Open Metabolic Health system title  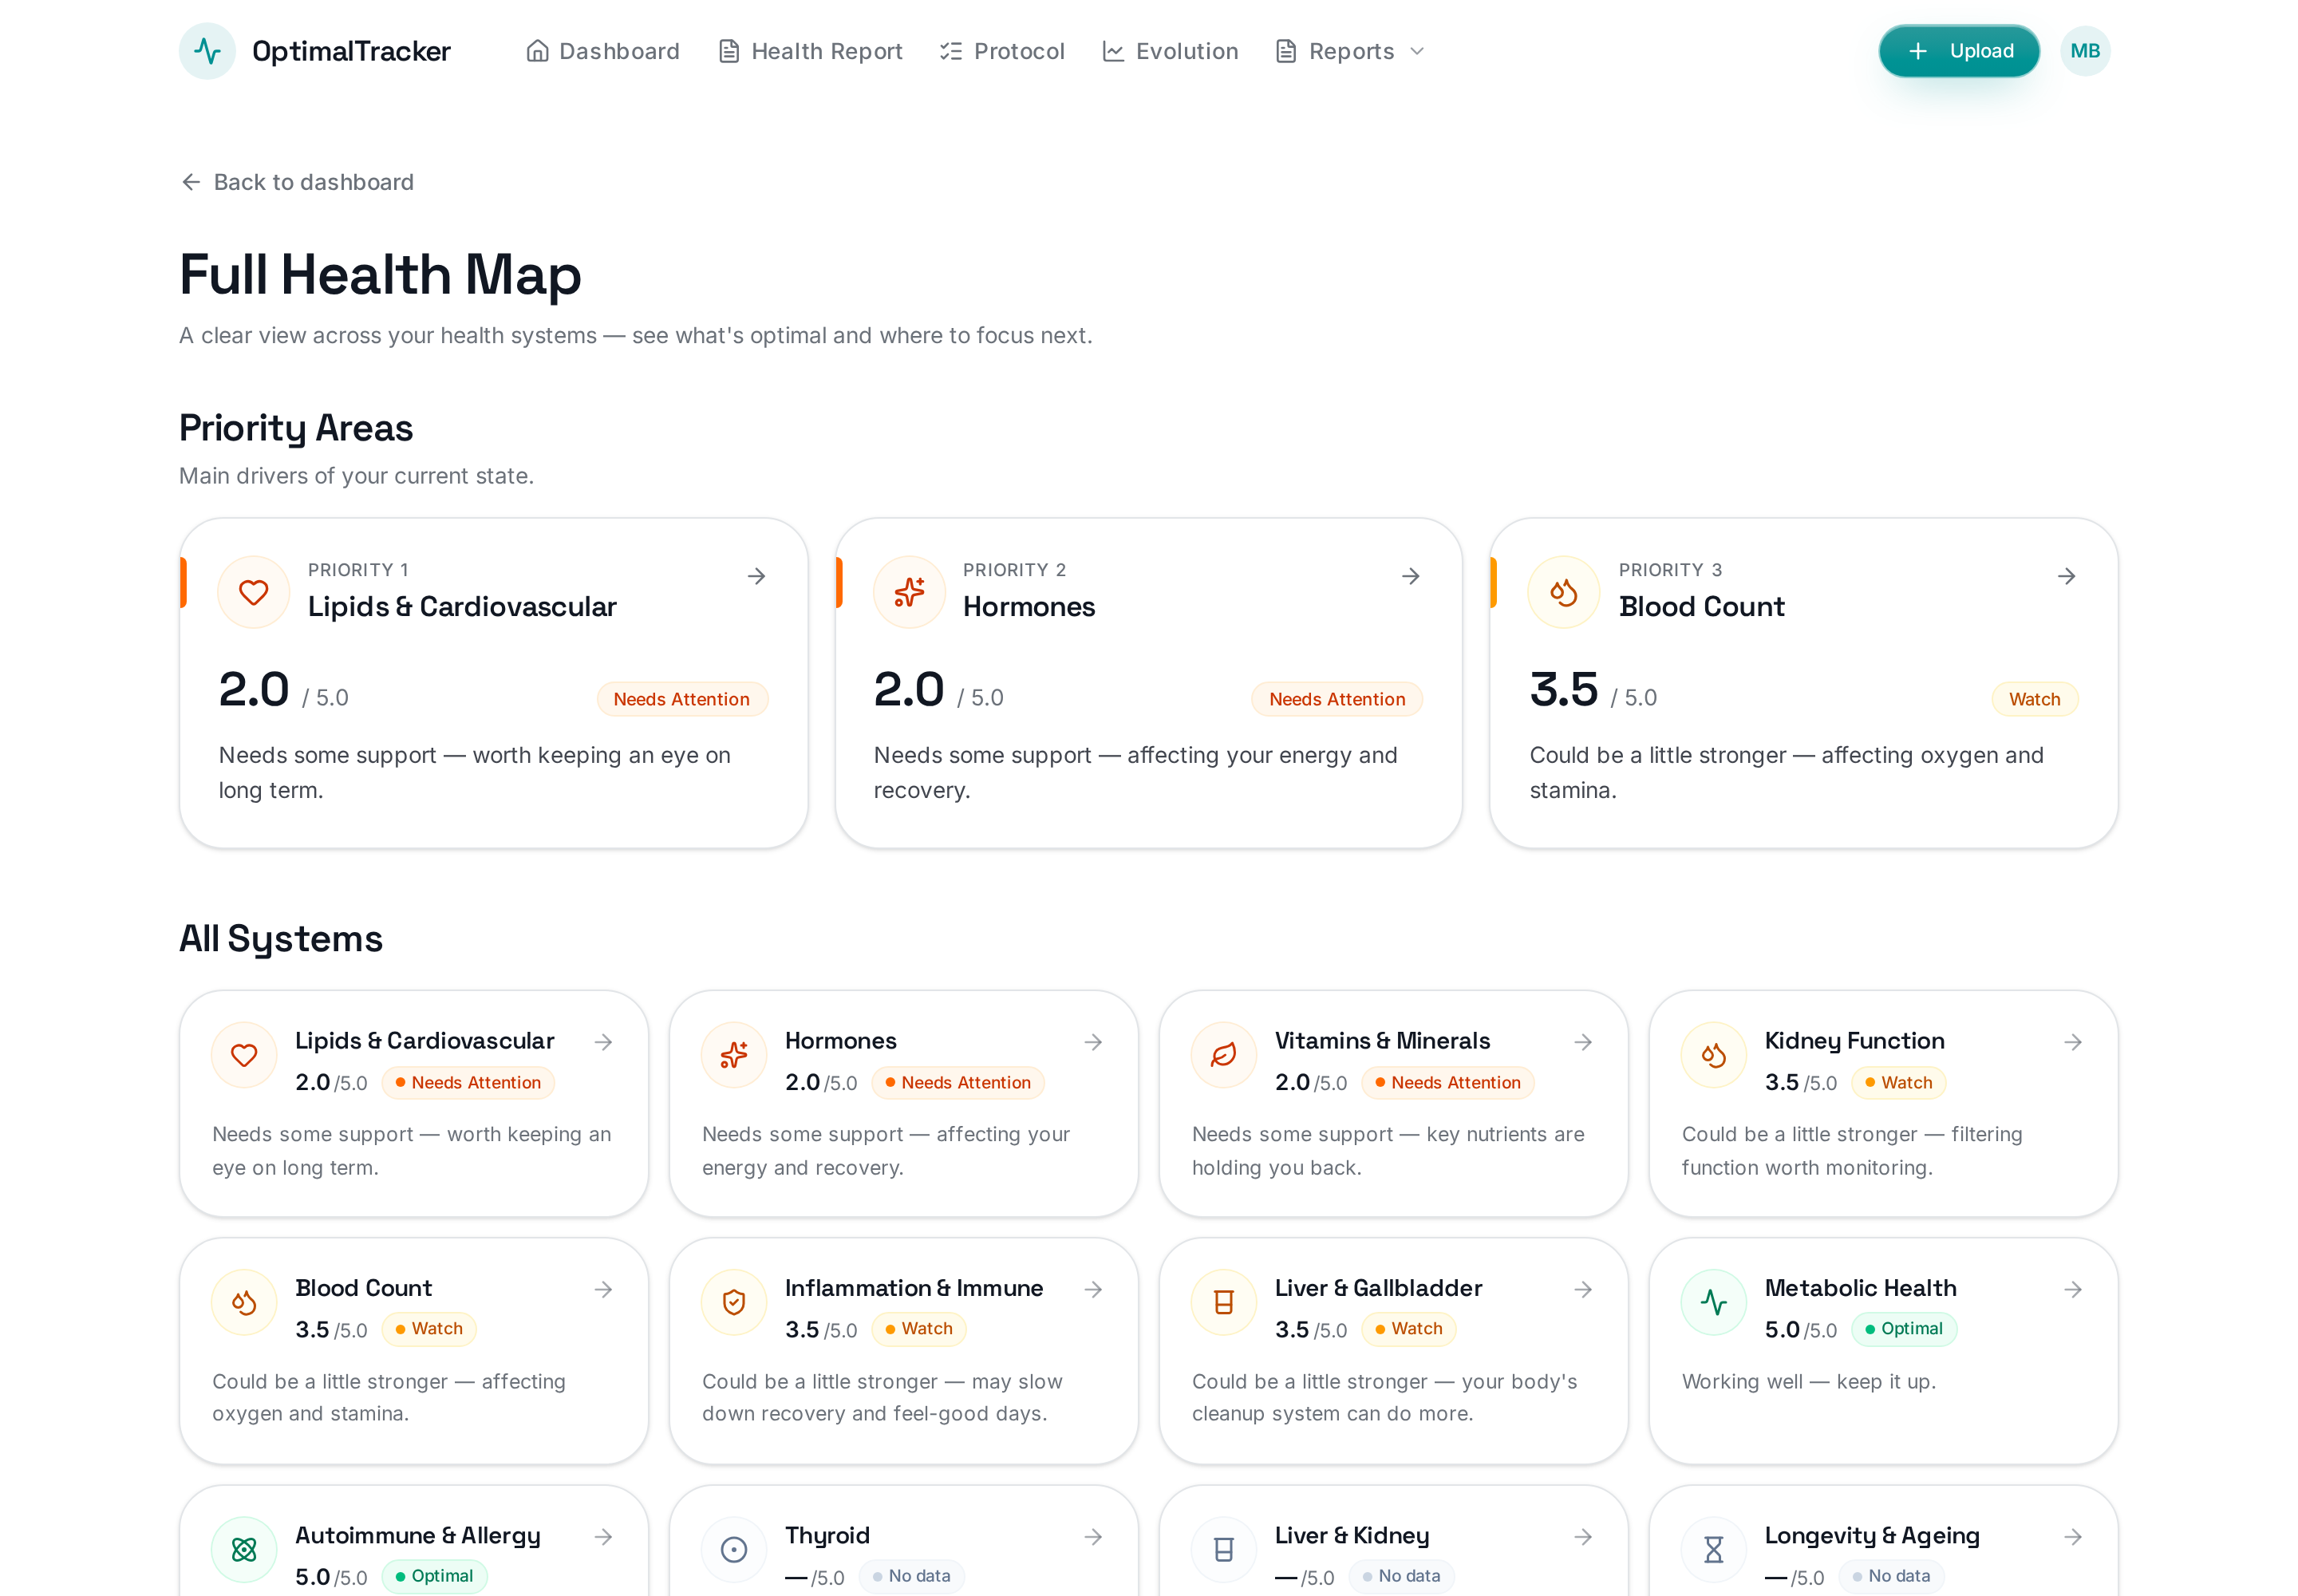coord(1859,1288)
